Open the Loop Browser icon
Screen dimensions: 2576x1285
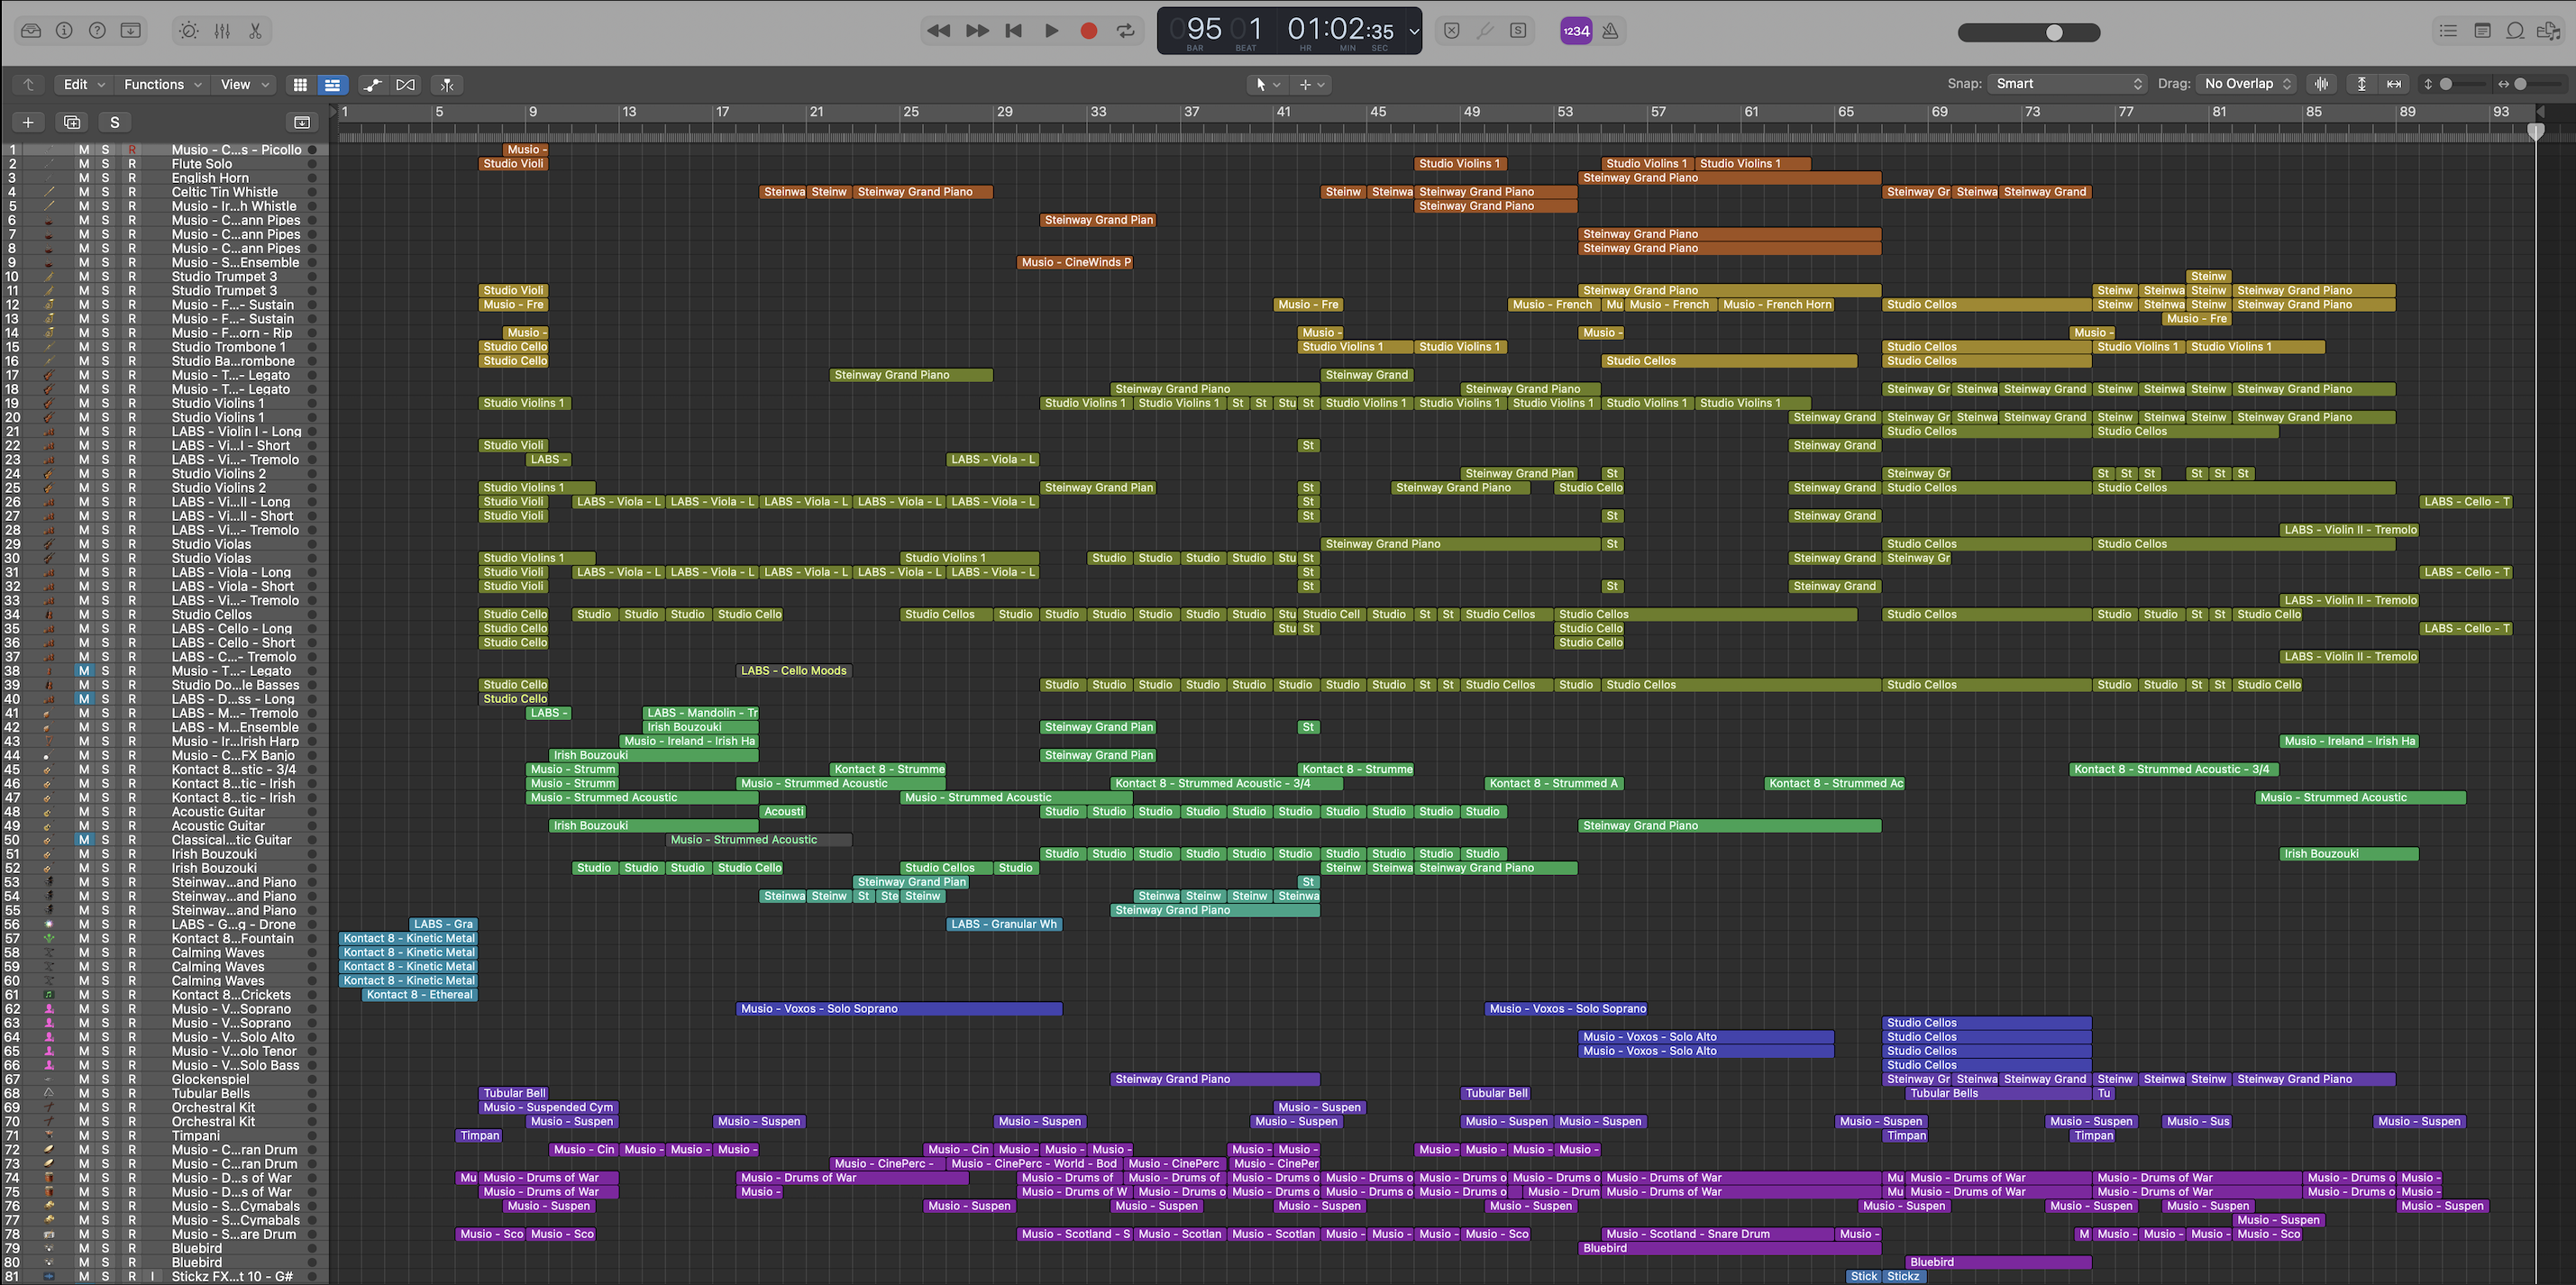point(2515,31)
